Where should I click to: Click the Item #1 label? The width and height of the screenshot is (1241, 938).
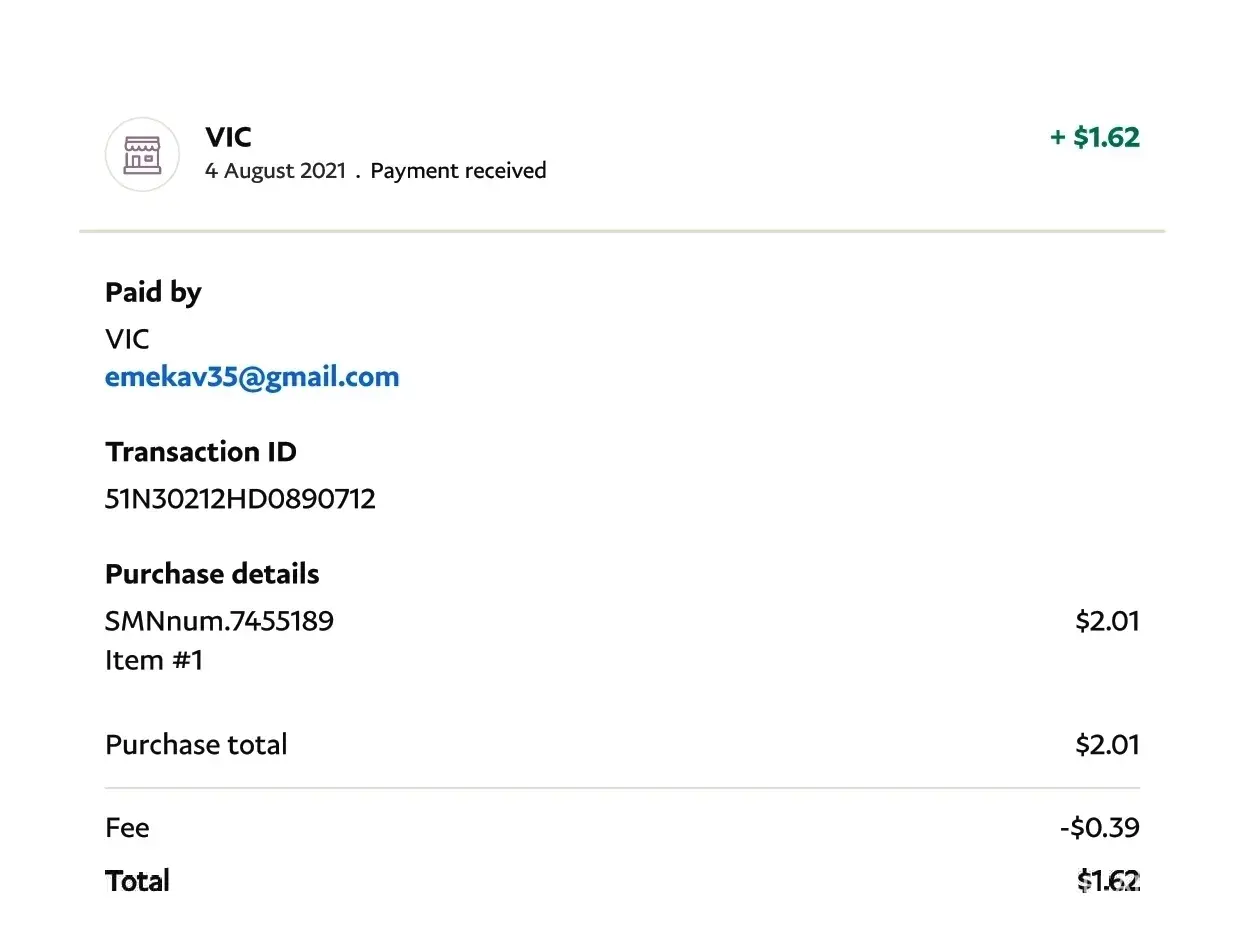(154, 660)
